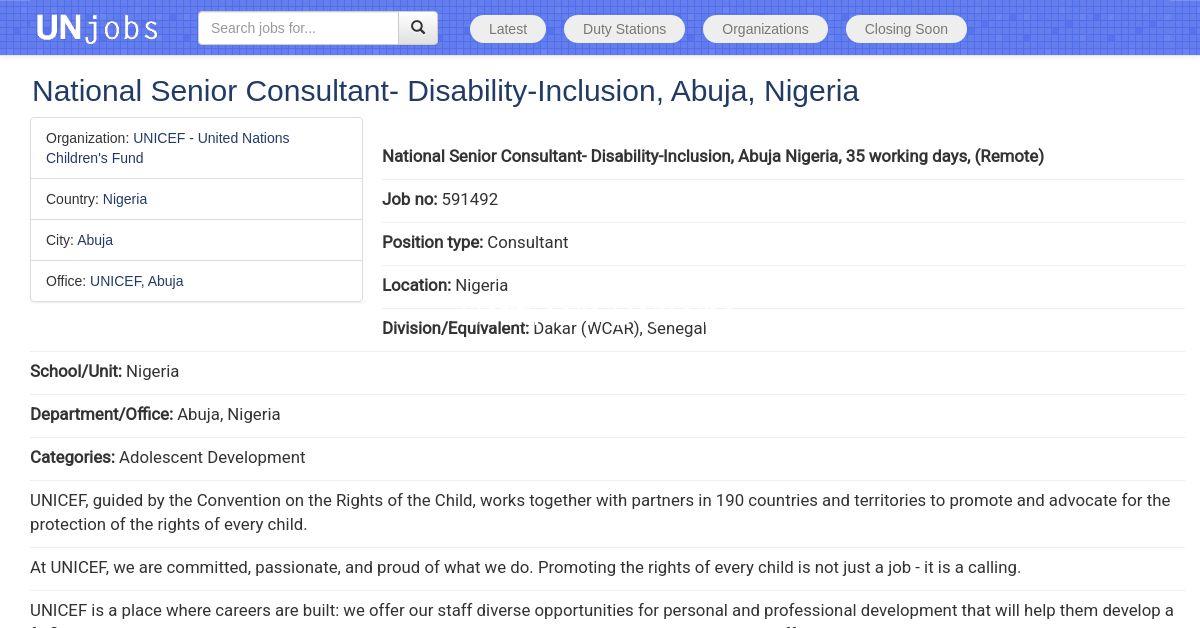This screenshot has height=628, width=1200.
Task: Open the Abuja city link
Action: [95, 240]
